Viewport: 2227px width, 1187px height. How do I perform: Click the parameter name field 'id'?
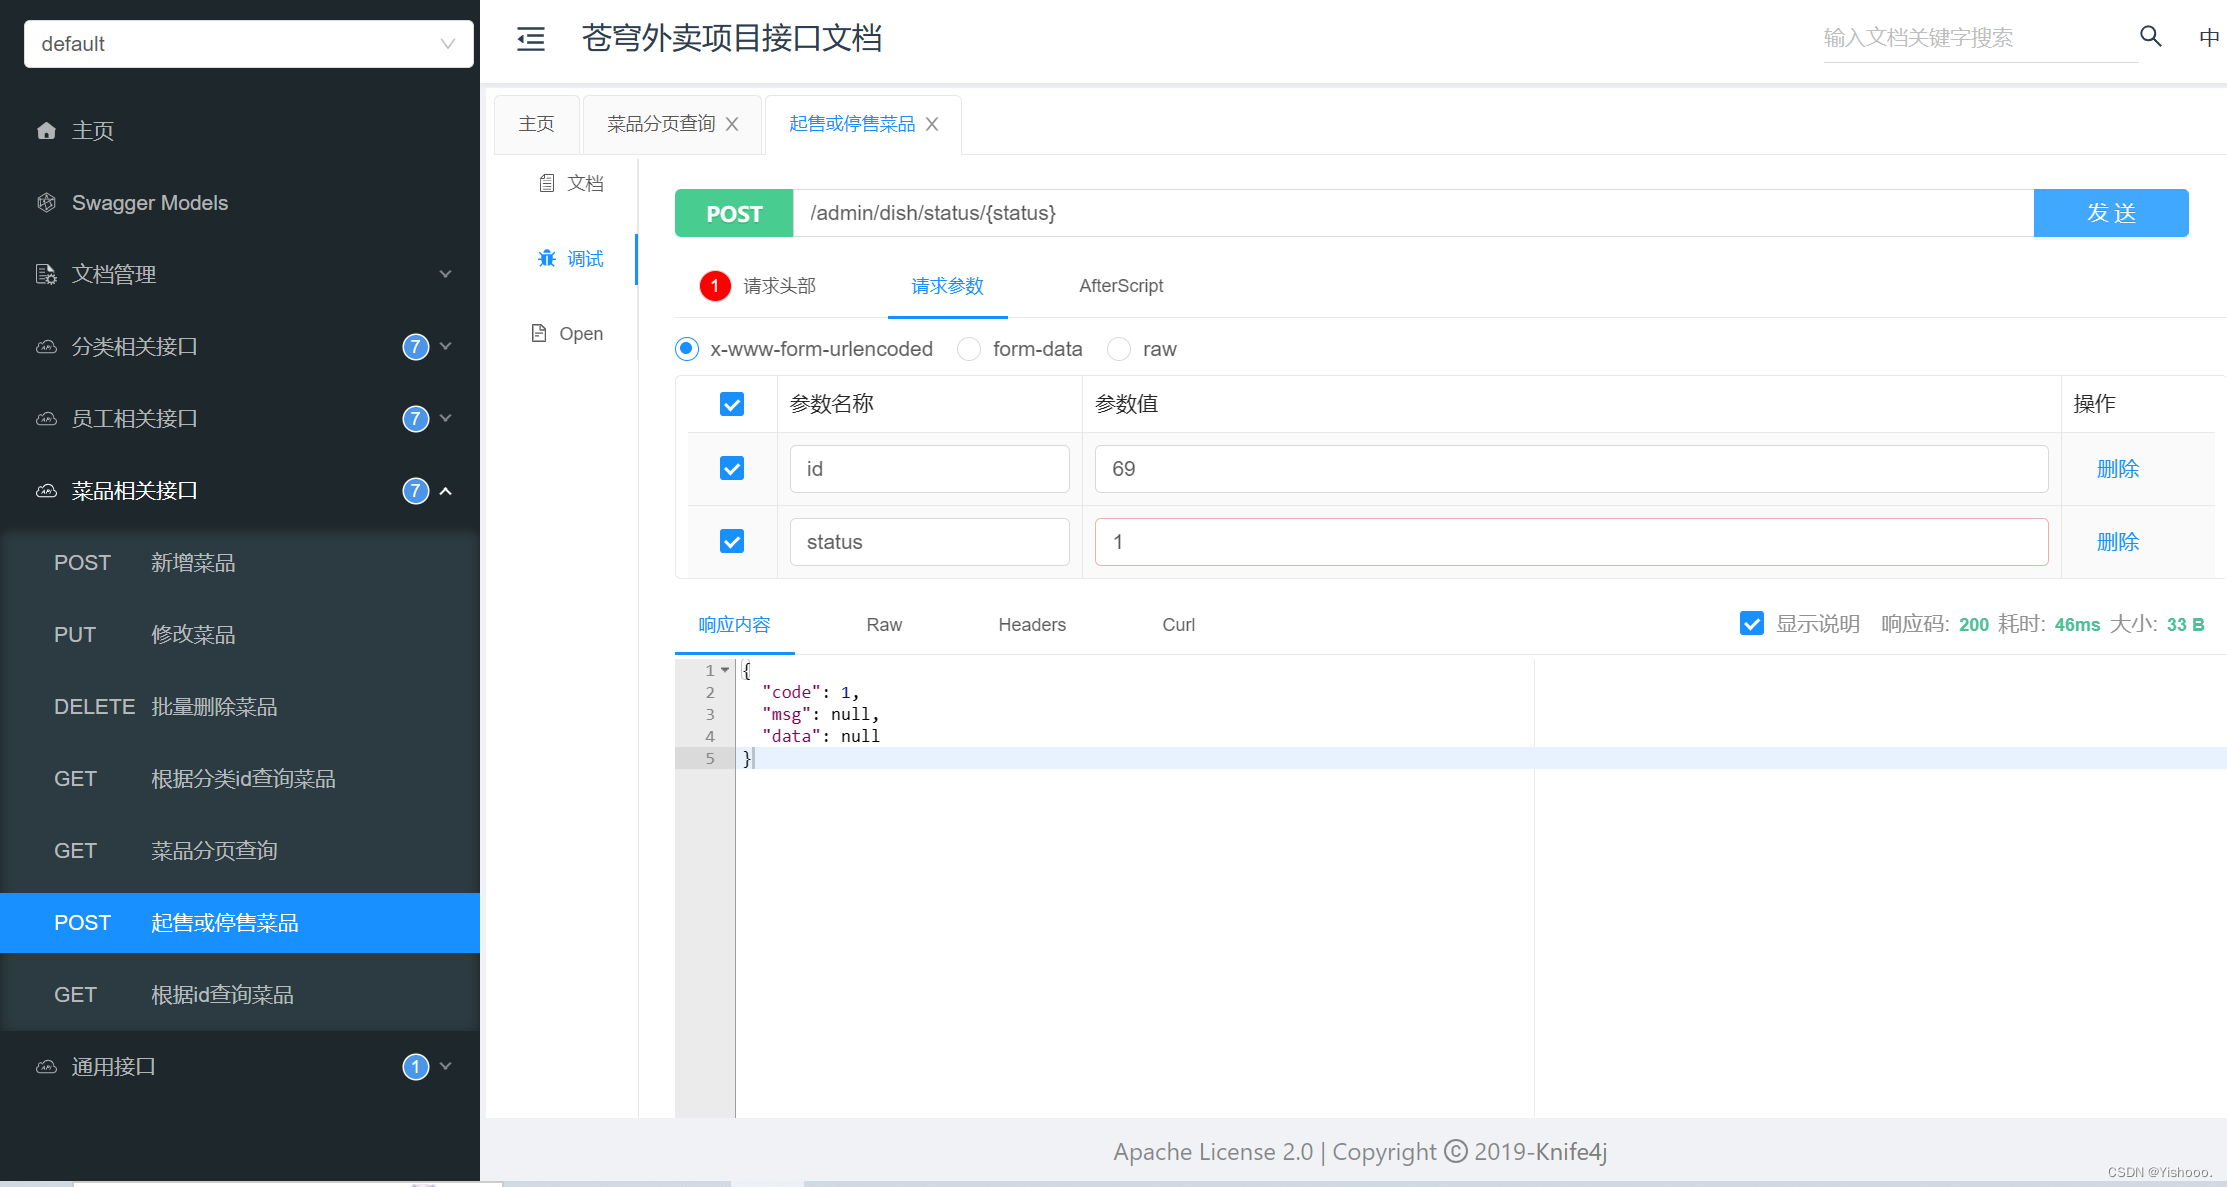[x=929, y=469]
